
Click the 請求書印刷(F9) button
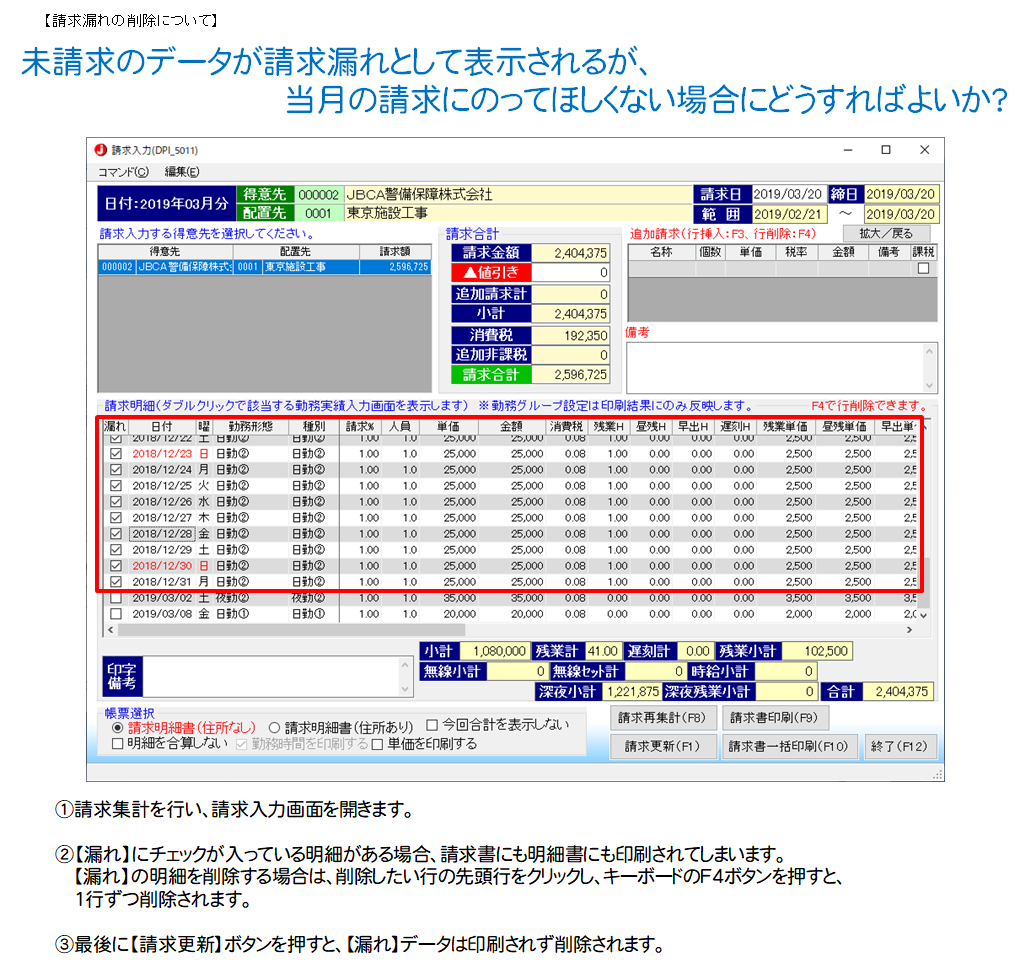point(775,717)
